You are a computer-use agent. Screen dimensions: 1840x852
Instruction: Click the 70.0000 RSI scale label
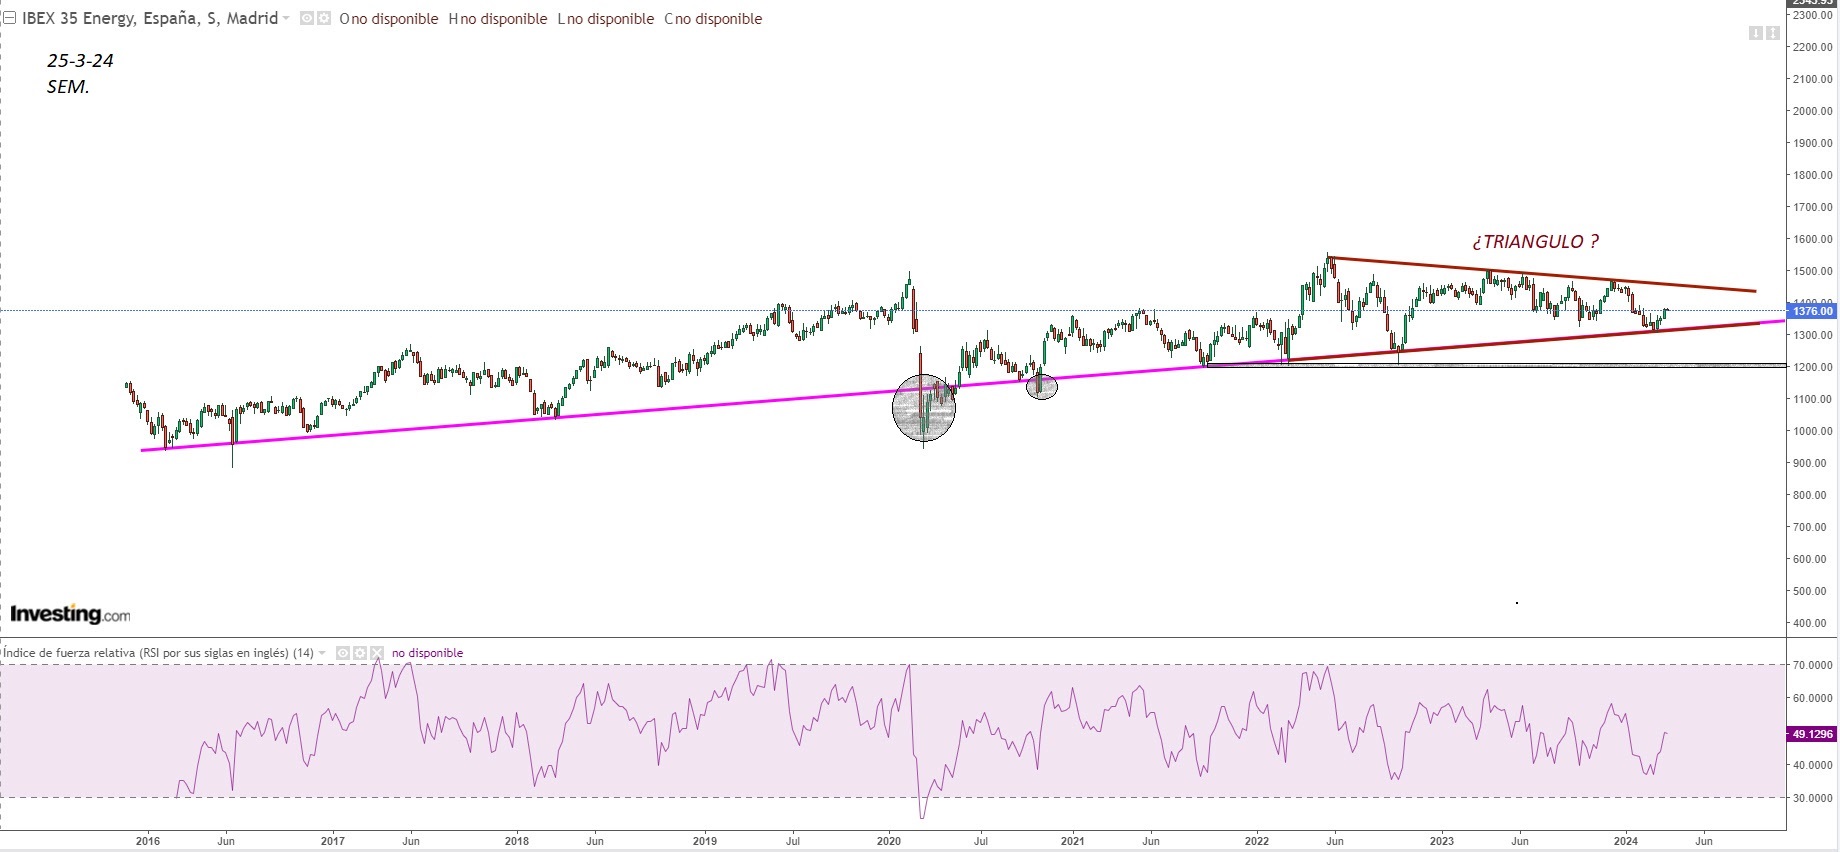pyautogui.click(x=1813, y=664)
